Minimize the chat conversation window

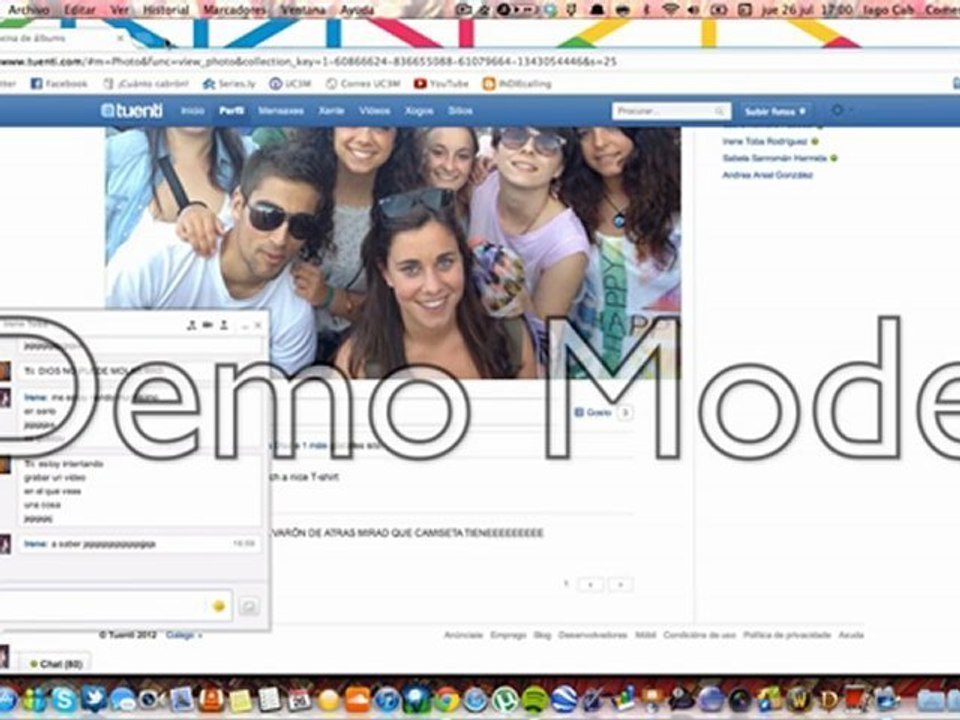(x=244, y=326)
